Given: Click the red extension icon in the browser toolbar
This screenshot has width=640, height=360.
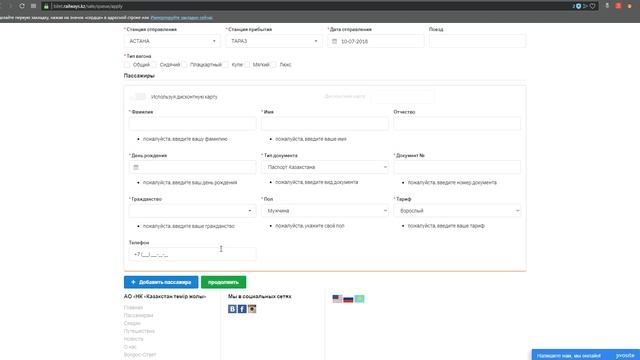Looking at the screenshot, I should [618, 6].
